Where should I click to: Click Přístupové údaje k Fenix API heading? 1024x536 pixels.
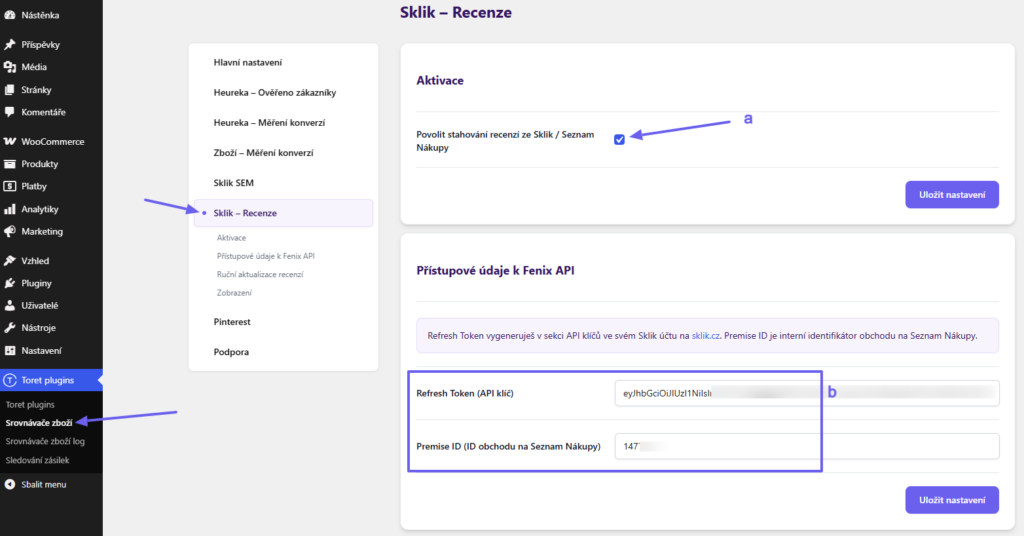pyautogui.click(x=495, y=270)
